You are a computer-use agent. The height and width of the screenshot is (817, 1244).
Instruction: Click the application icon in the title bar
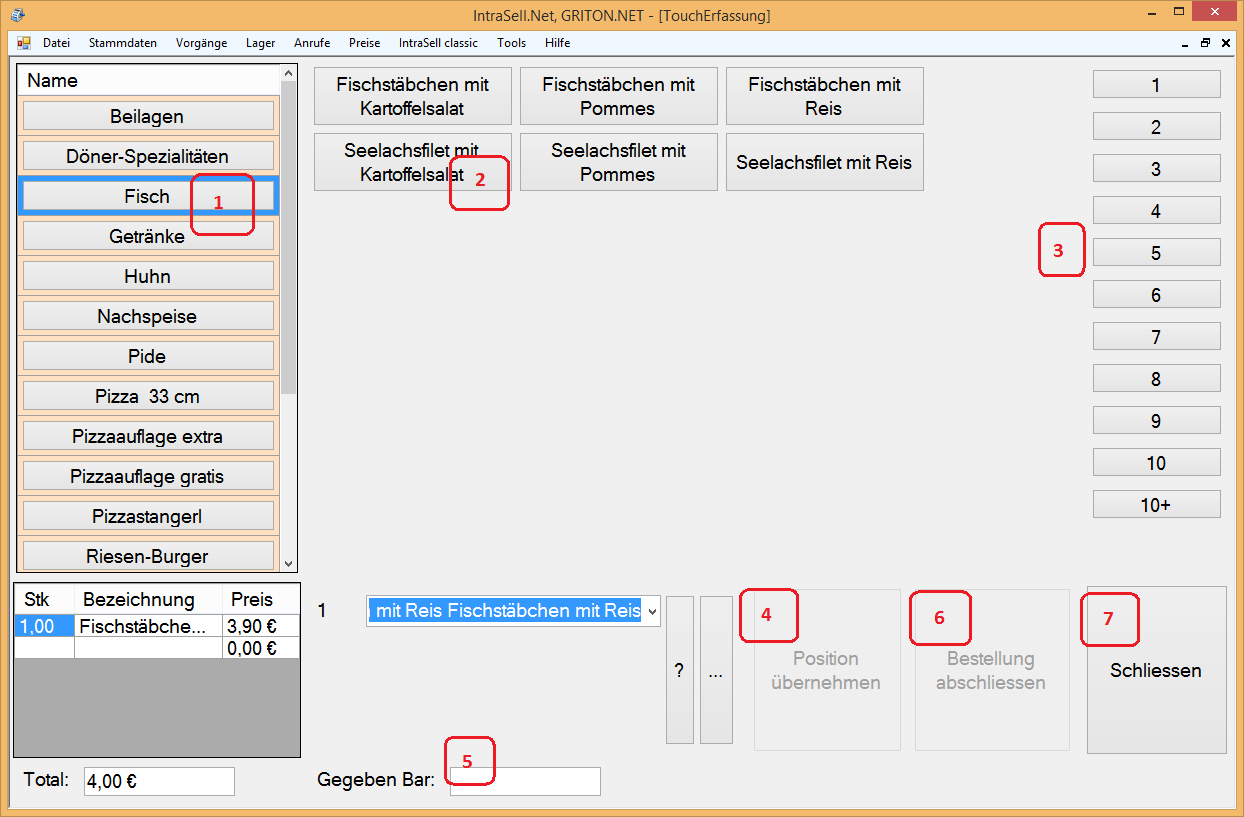tap(18, 15)
